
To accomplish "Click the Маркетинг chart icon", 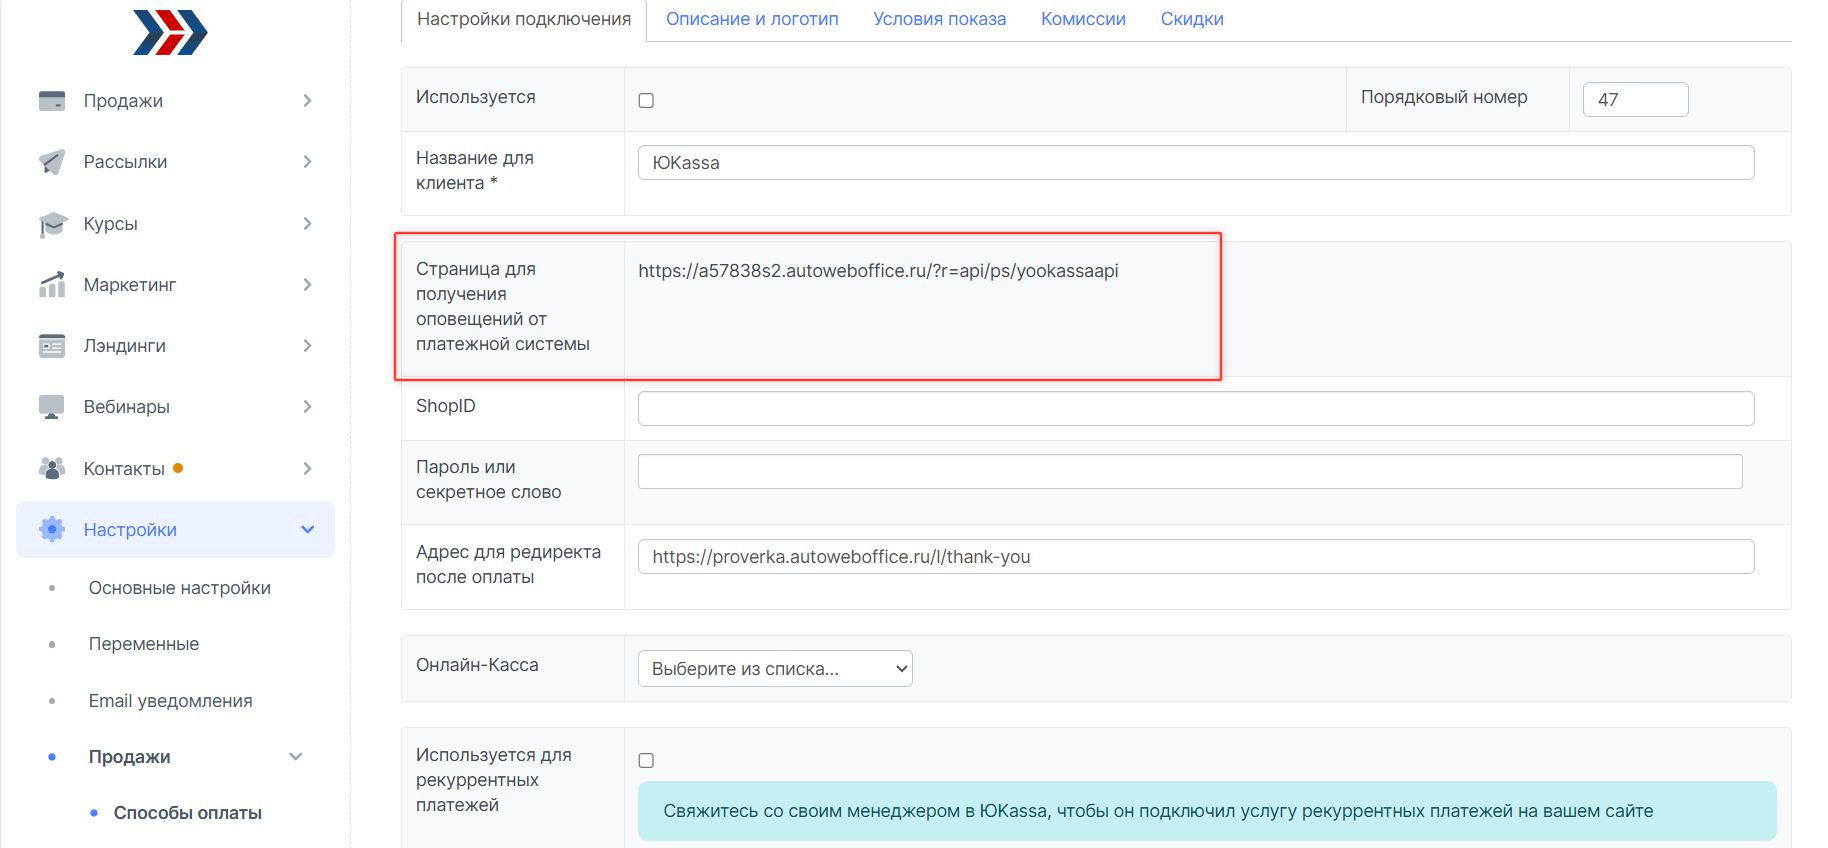I will (x=52, y=285).
